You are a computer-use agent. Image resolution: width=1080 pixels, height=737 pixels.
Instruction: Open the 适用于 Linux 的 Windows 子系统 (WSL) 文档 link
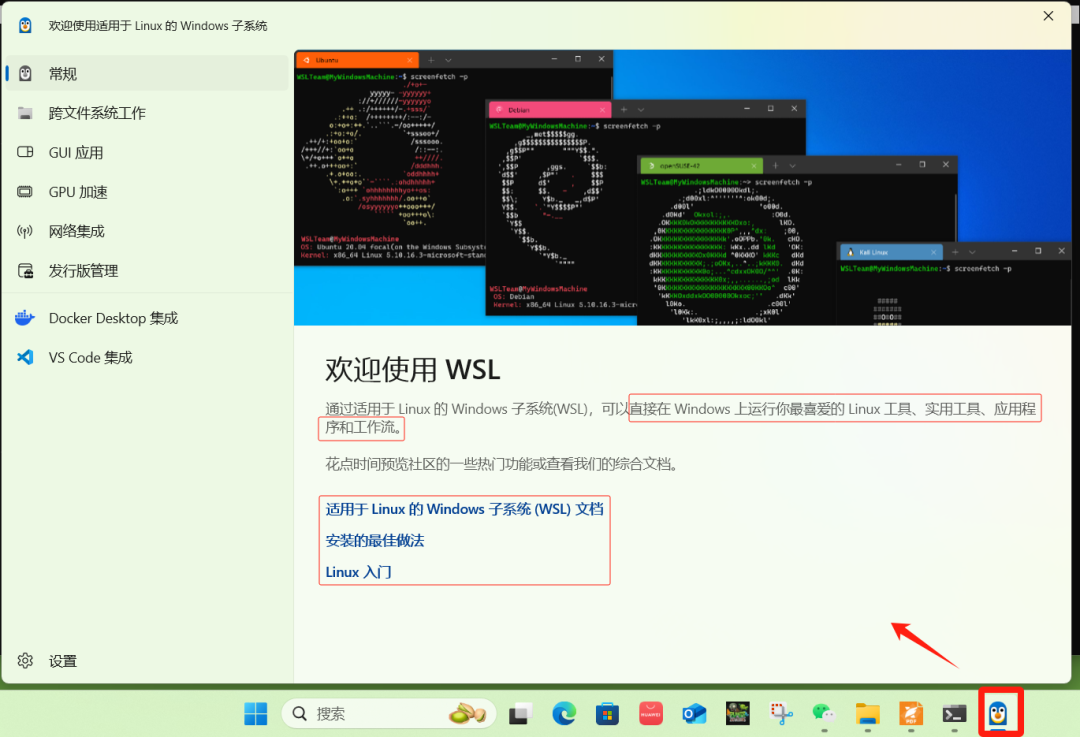click(x=464, y=509)
